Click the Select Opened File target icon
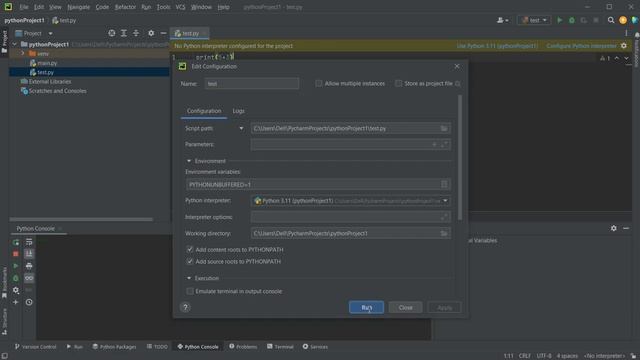Viewport: 640px width, 360px height. [x=111, y=33]
